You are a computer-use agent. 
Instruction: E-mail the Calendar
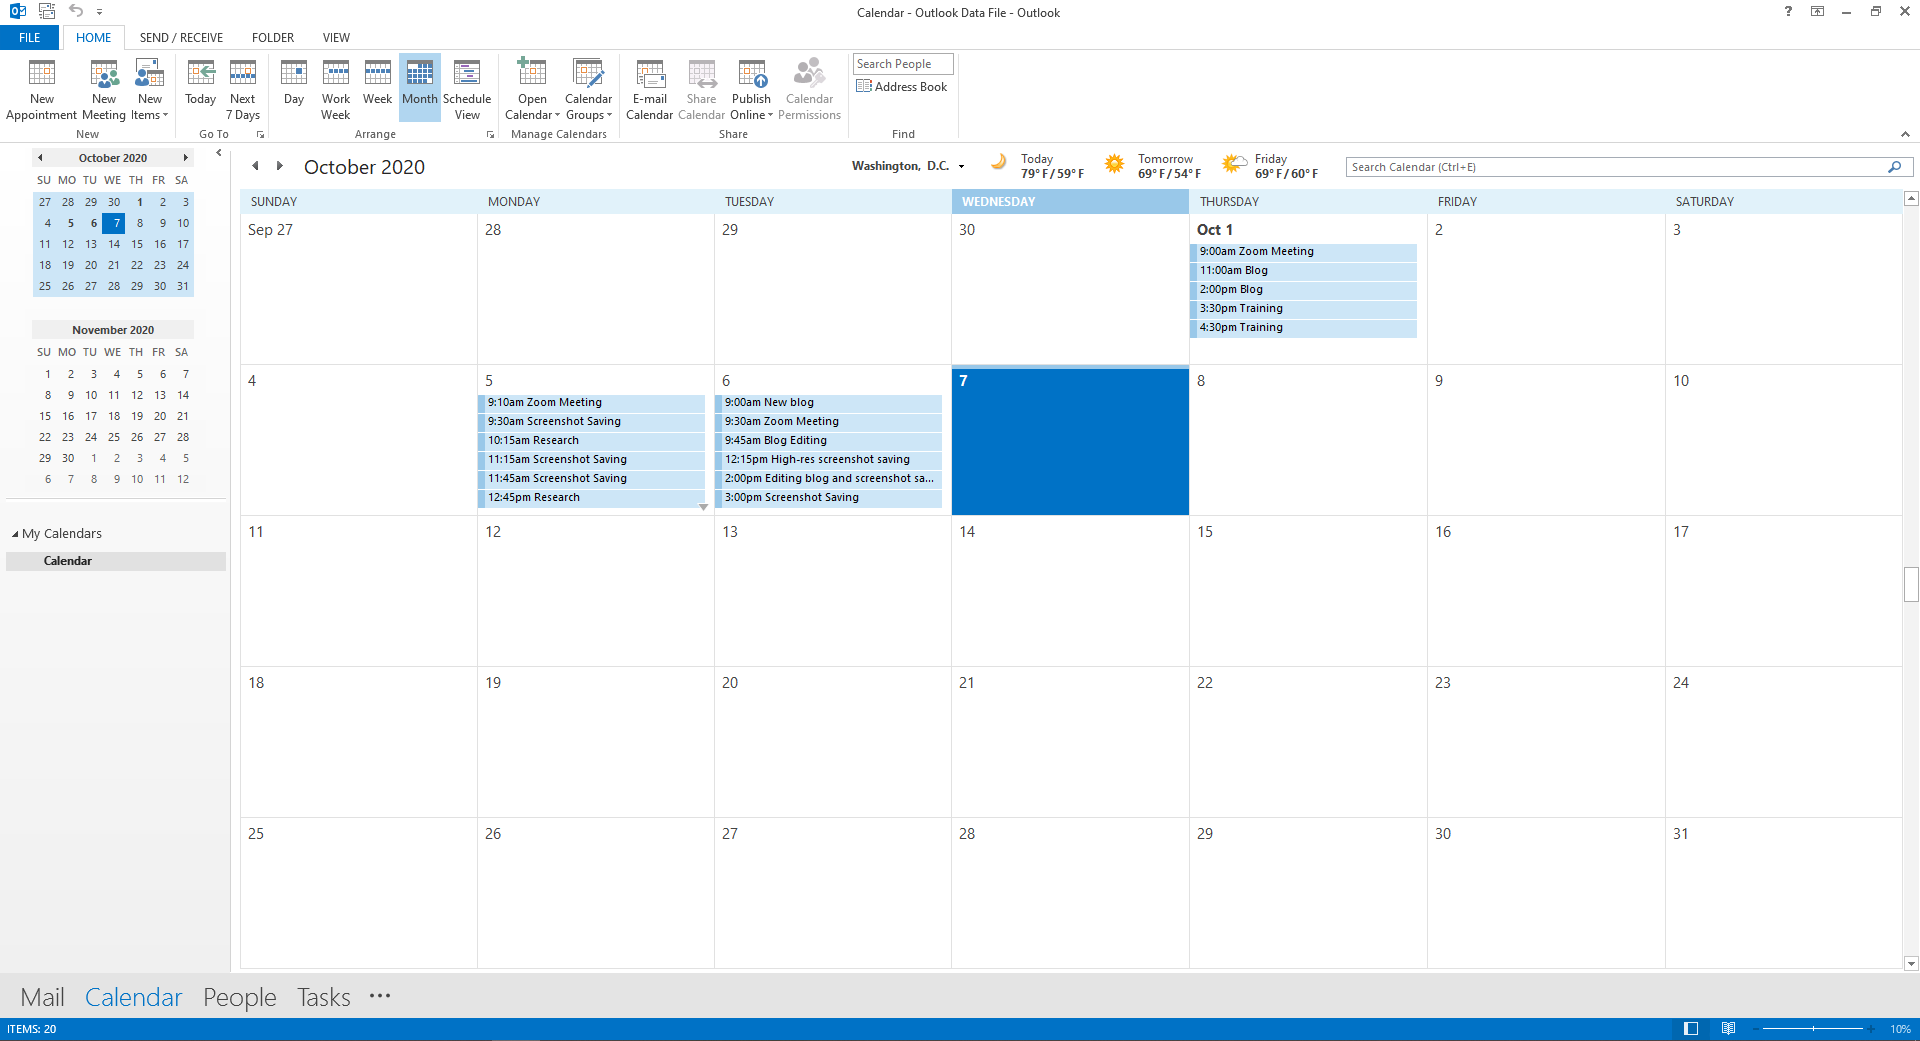650,87
